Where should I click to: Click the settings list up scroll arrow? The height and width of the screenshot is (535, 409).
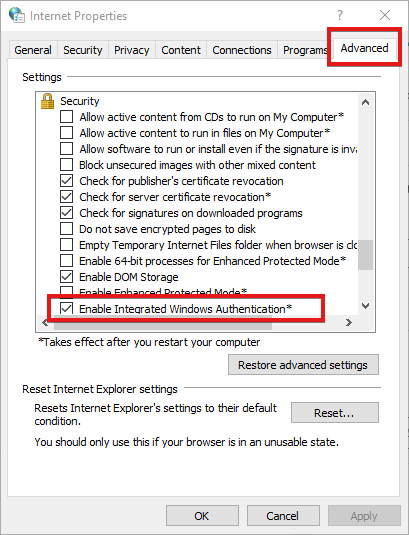(365, 102)
